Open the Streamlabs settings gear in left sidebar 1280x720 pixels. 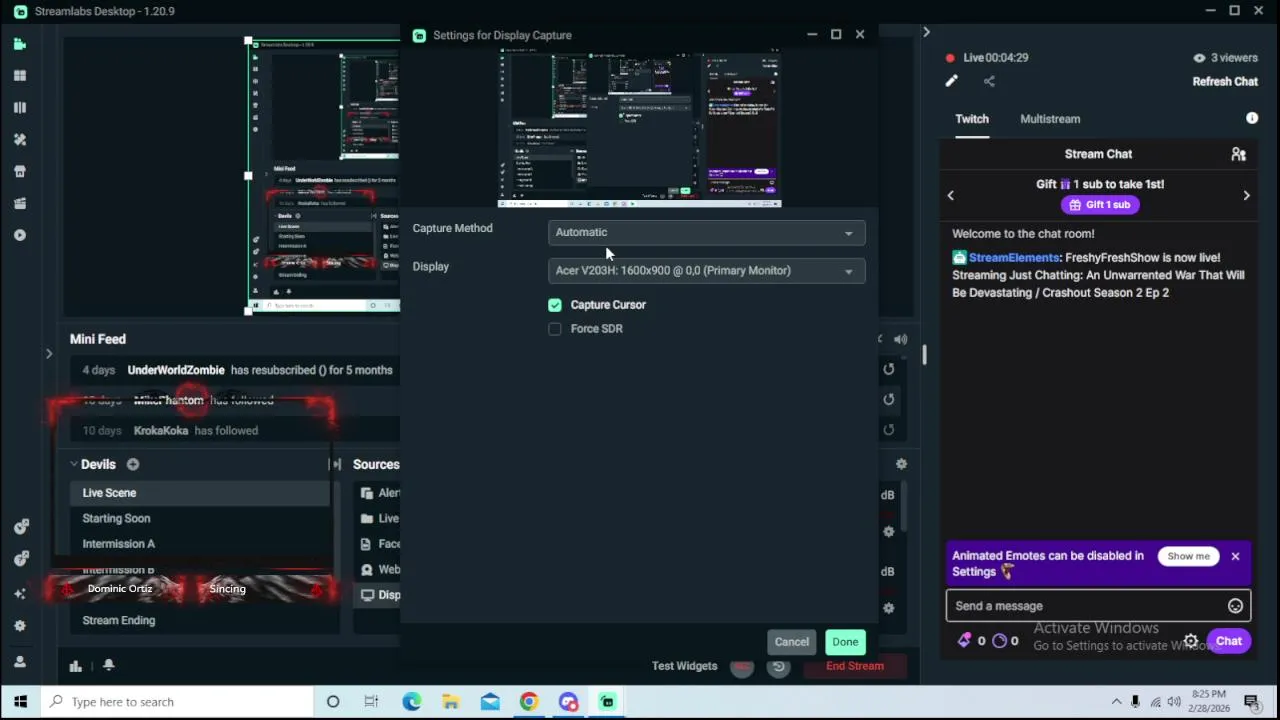click(20, 626)
